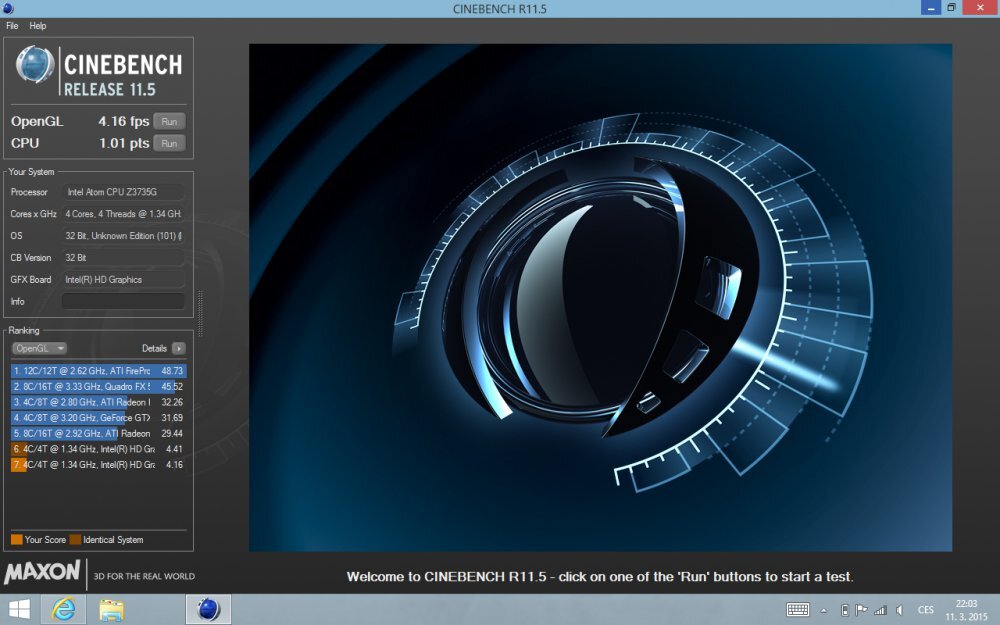Select the 12C/12T ATI FirePro ranking entry

click(98, 370)
